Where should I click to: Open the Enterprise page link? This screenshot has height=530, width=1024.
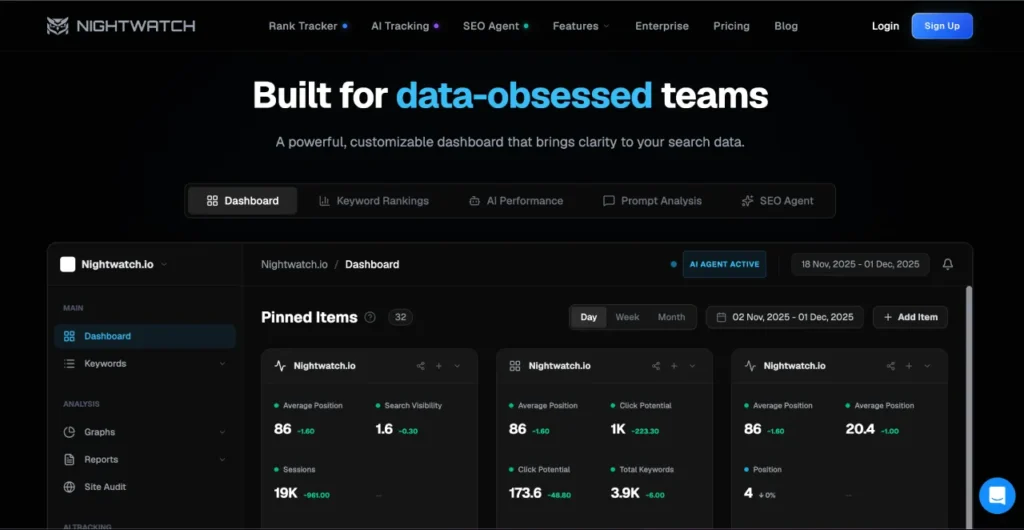(x=662, y=26)
